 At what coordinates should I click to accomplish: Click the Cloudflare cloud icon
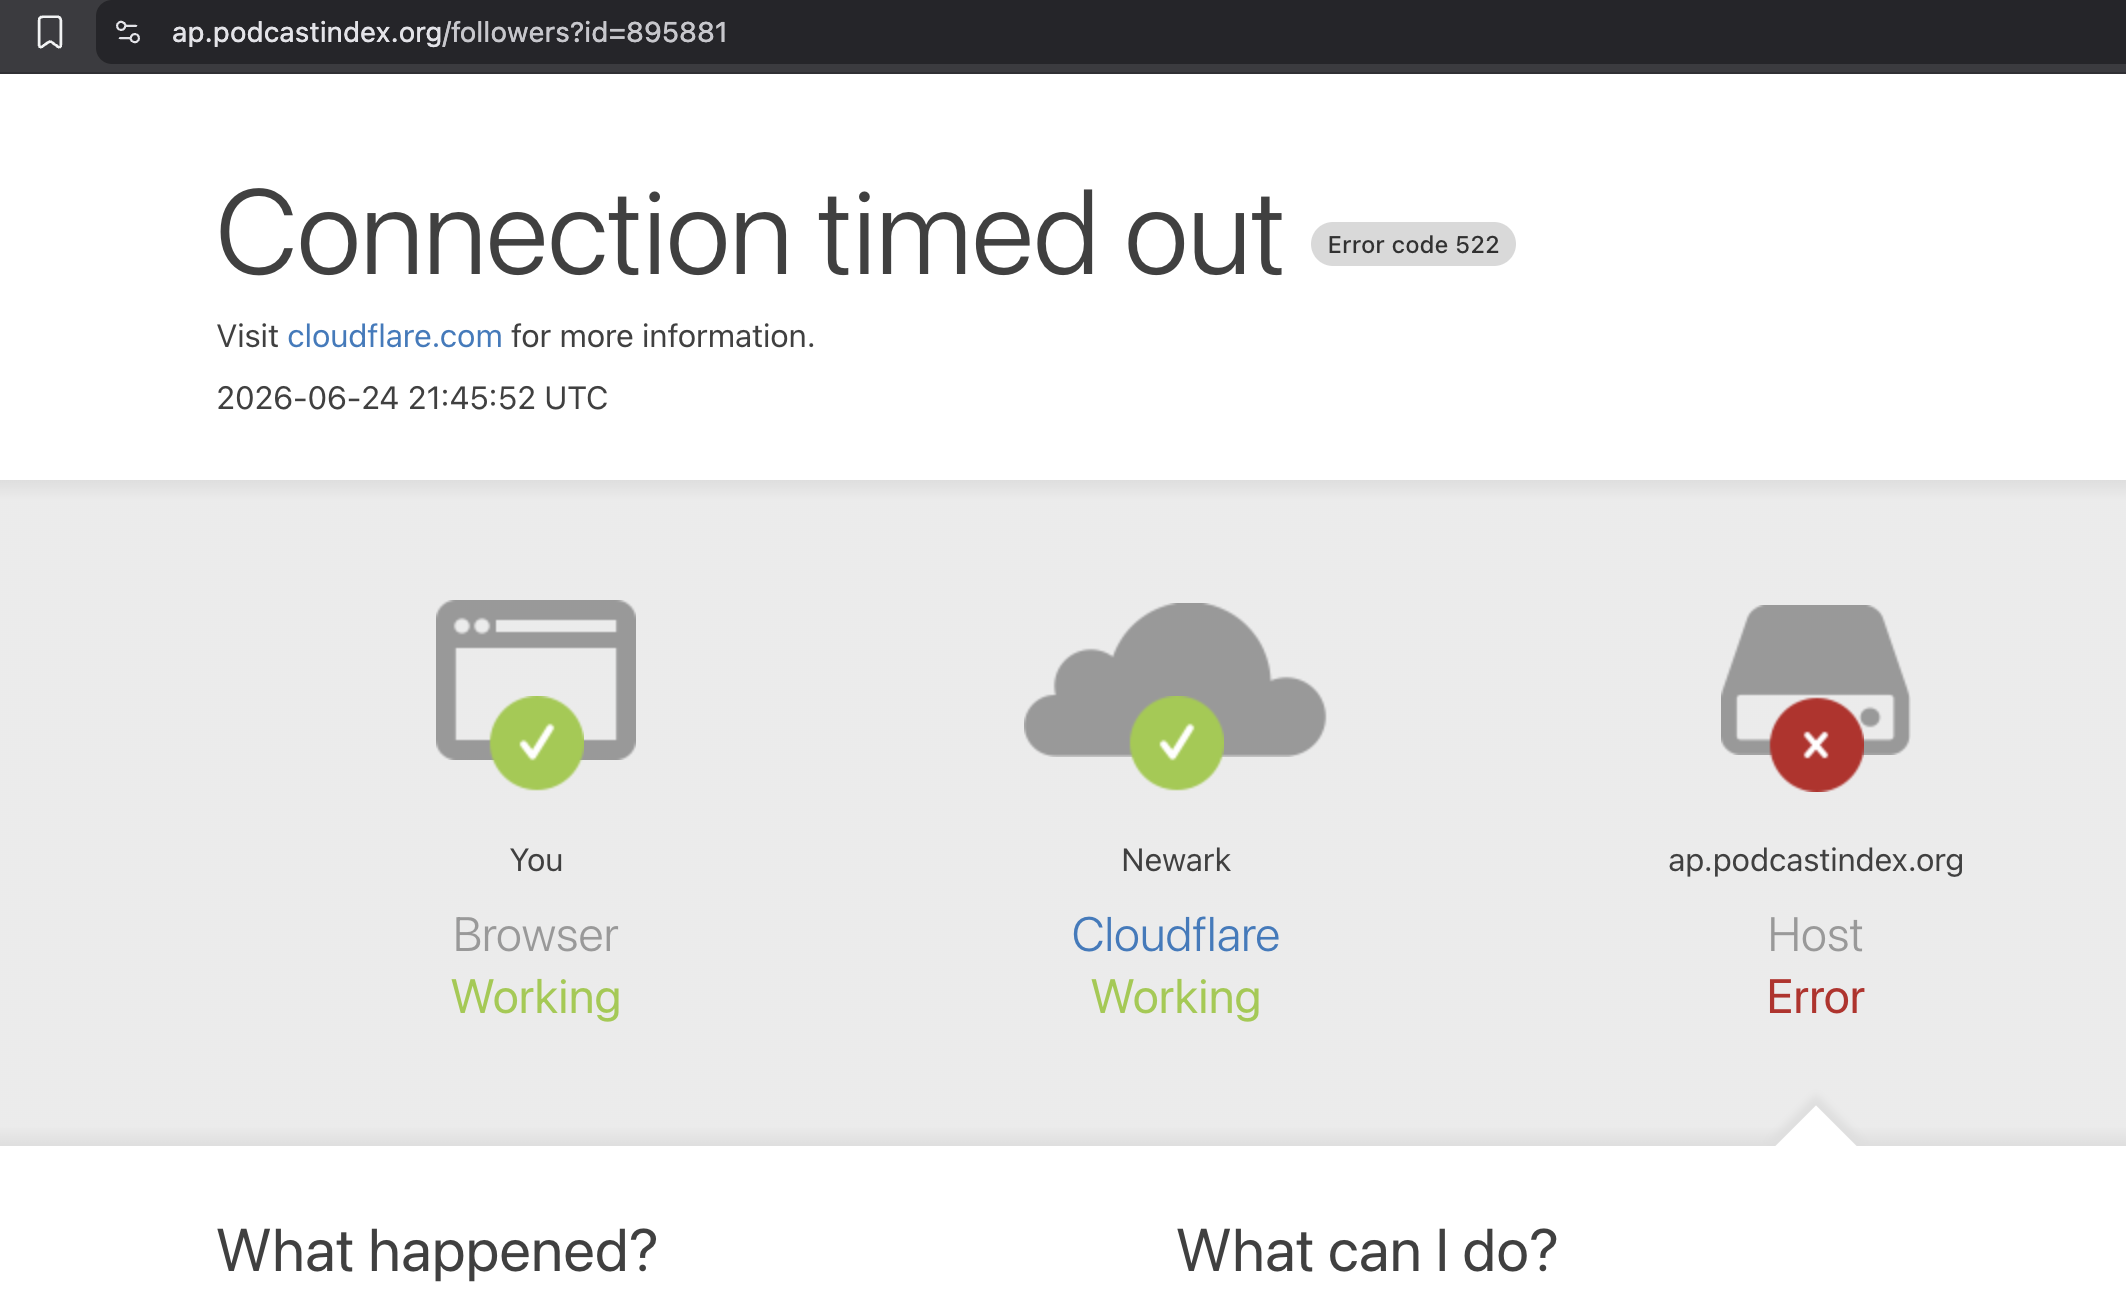pyautogui.click(x=1175, y=680)
